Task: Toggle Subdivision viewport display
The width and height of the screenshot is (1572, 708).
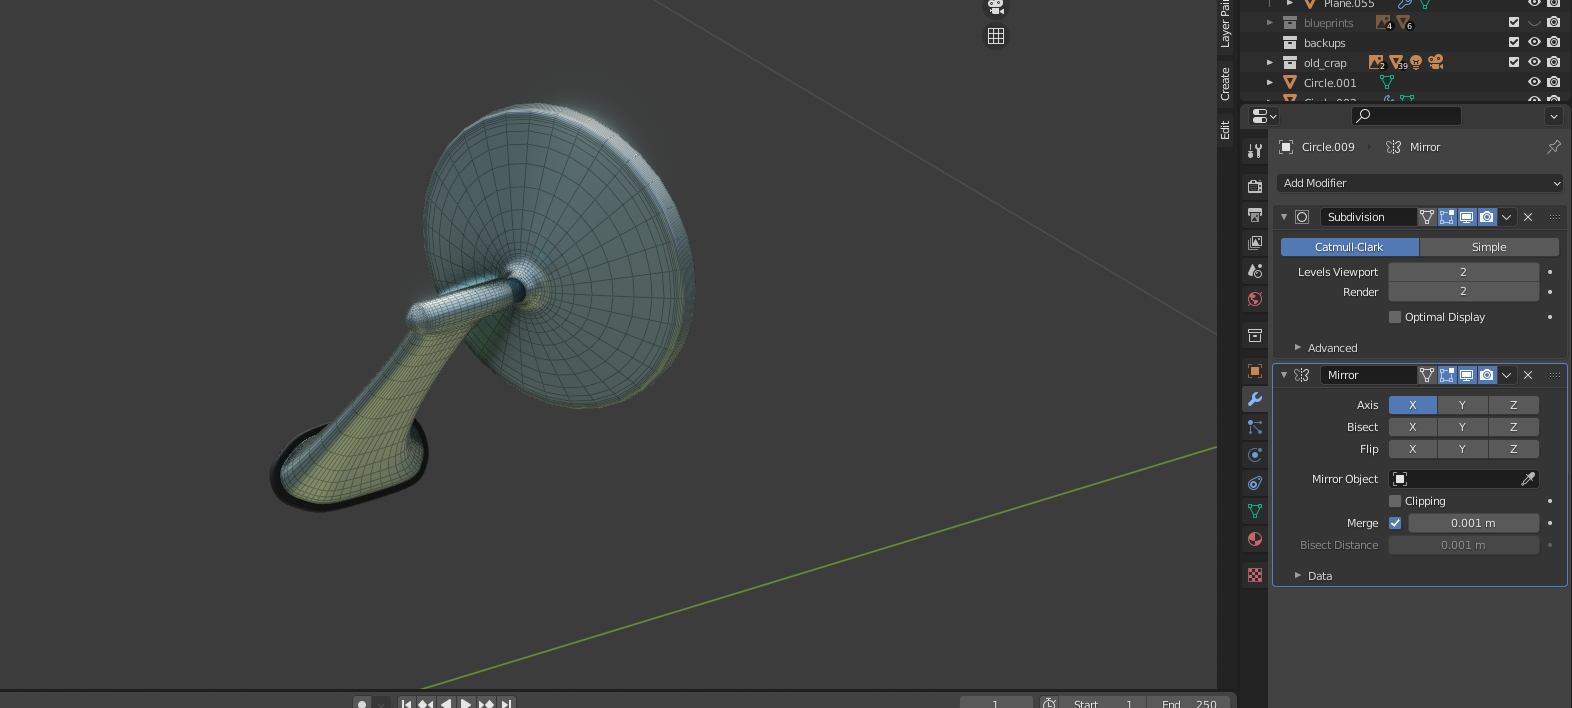Action: pyautogui.click(x=1467, y=217)
